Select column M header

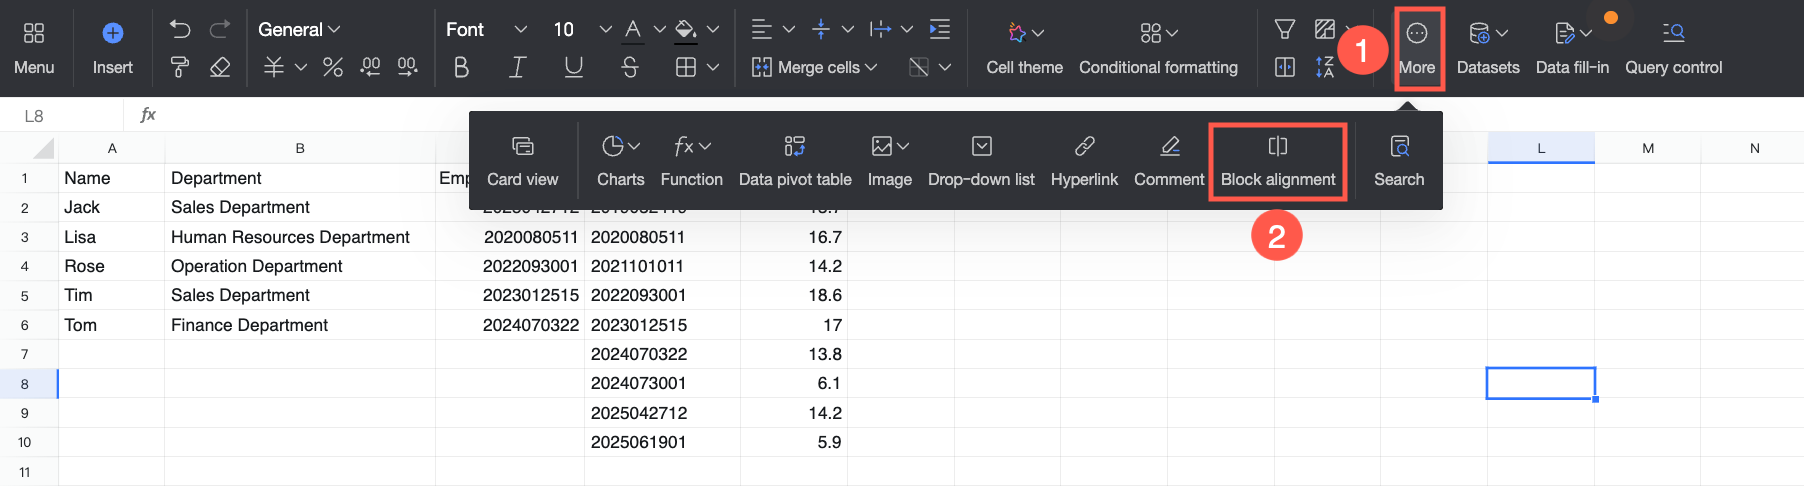[x=1648, y=148]
